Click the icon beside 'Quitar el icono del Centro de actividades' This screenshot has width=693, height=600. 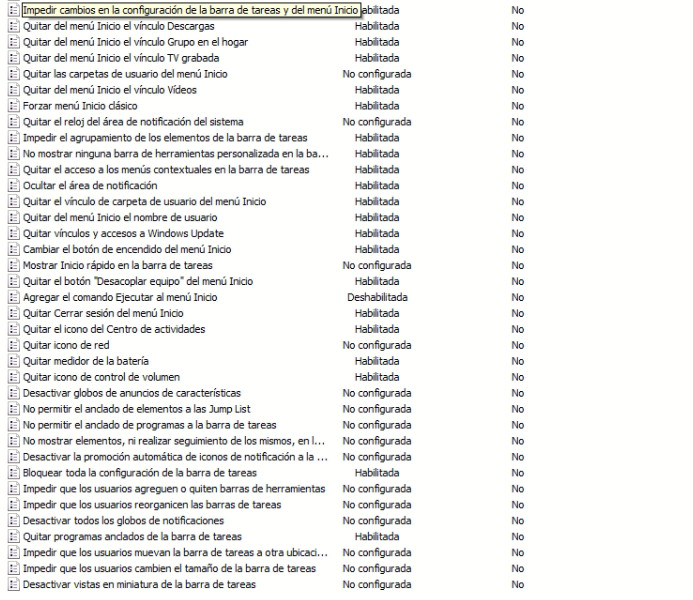(x=14, y=329)
